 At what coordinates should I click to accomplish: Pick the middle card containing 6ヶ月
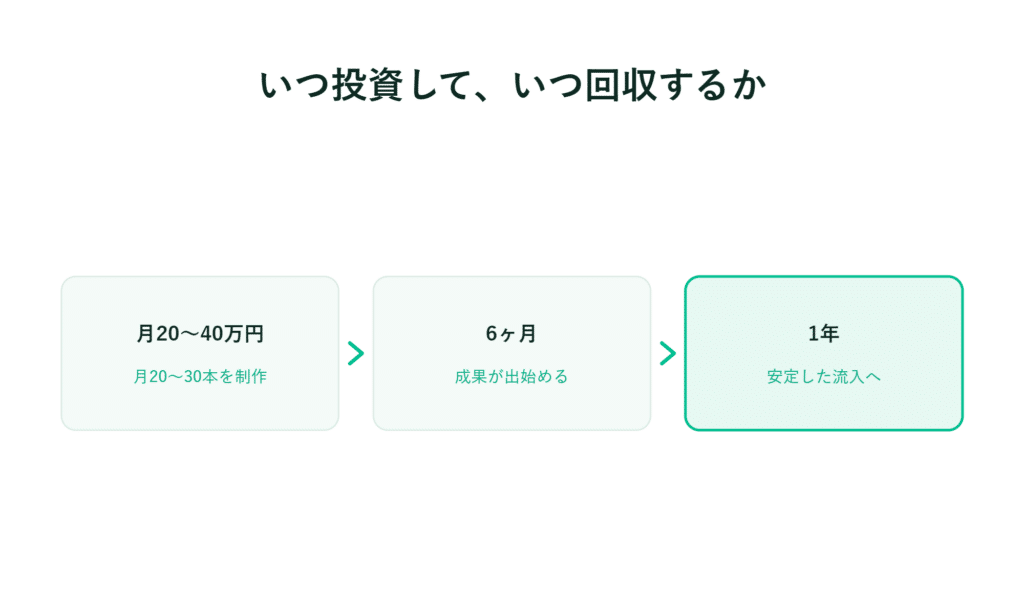click(x=511, y=353)
